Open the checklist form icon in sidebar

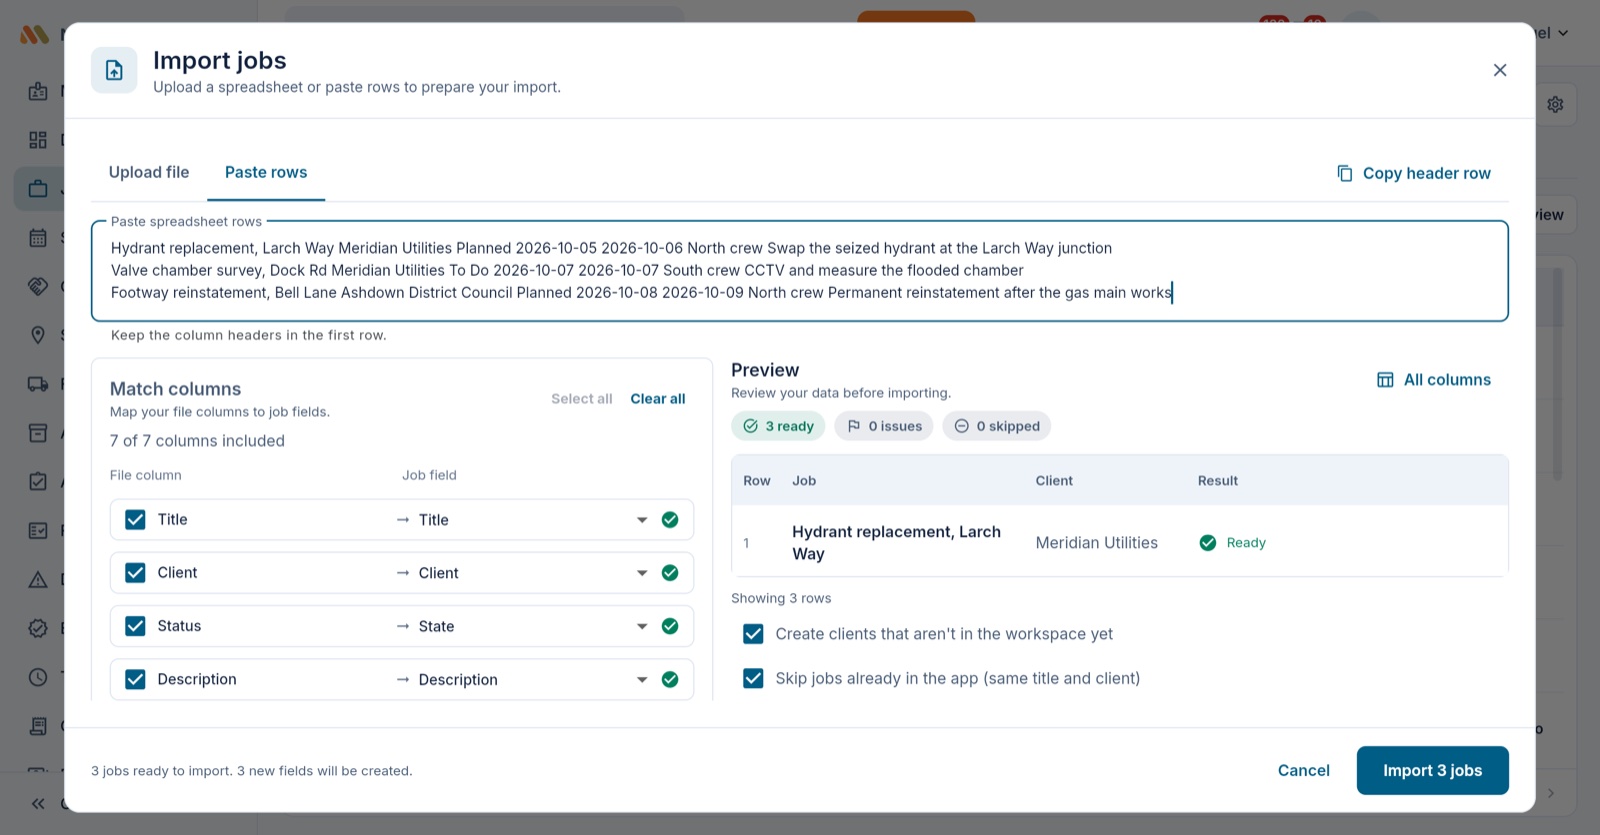point(38,530)
